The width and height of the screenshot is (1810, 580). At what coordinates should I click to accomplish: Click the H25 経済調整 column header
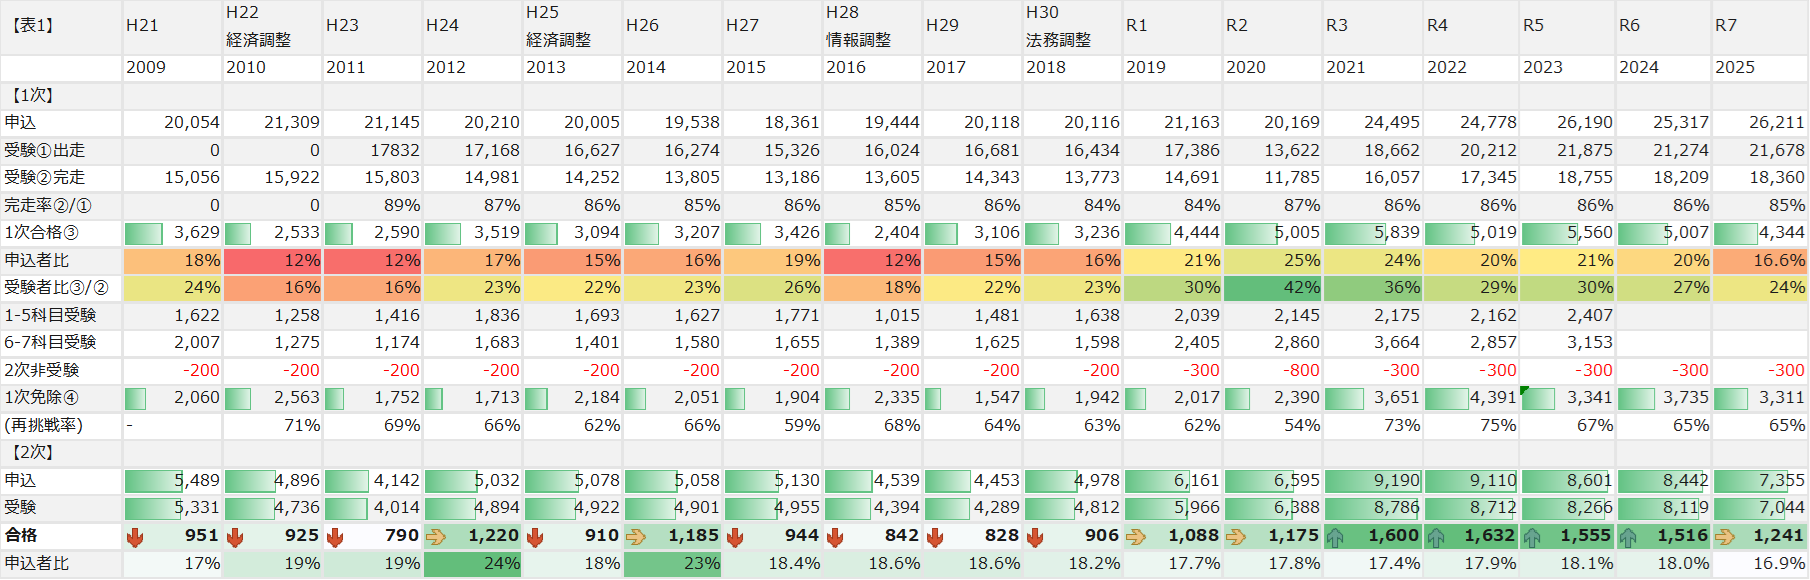pos(572,26)
